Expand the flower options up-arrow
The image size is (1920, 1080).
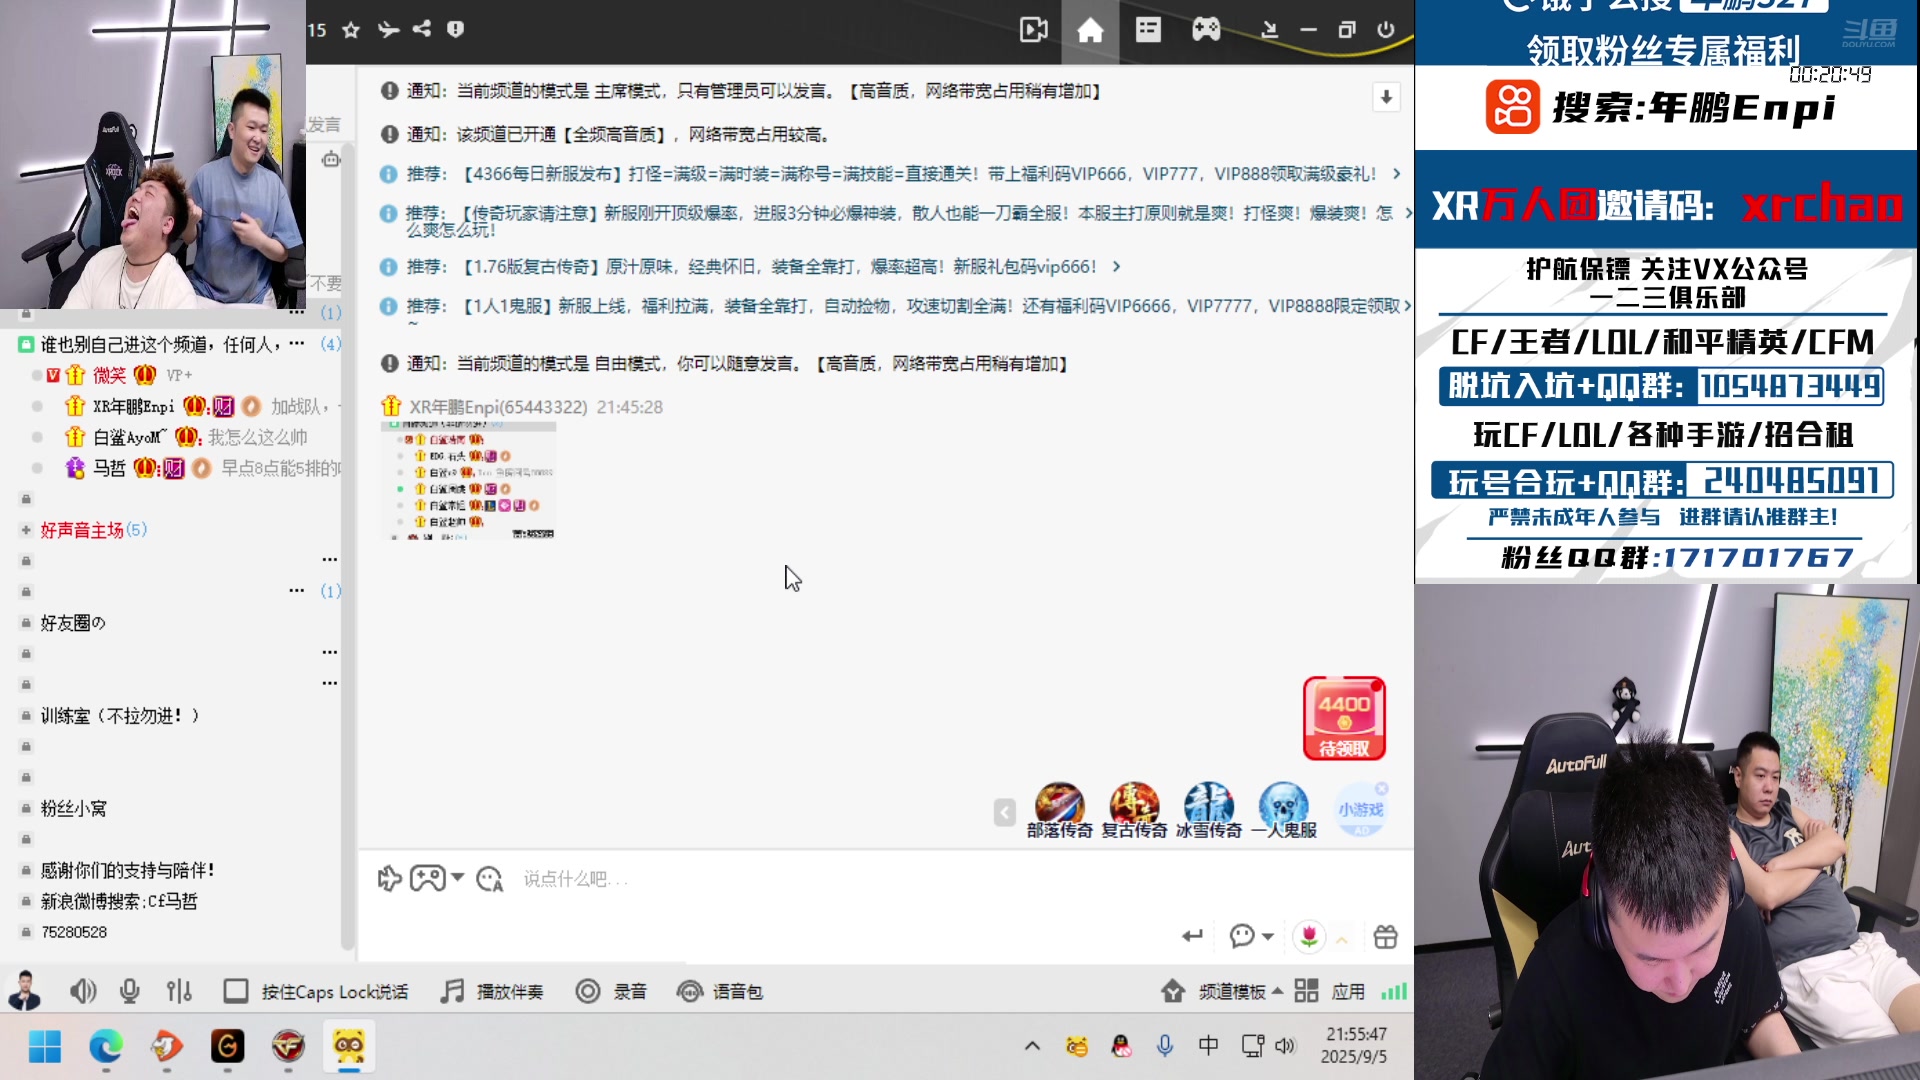[1342, 939]
